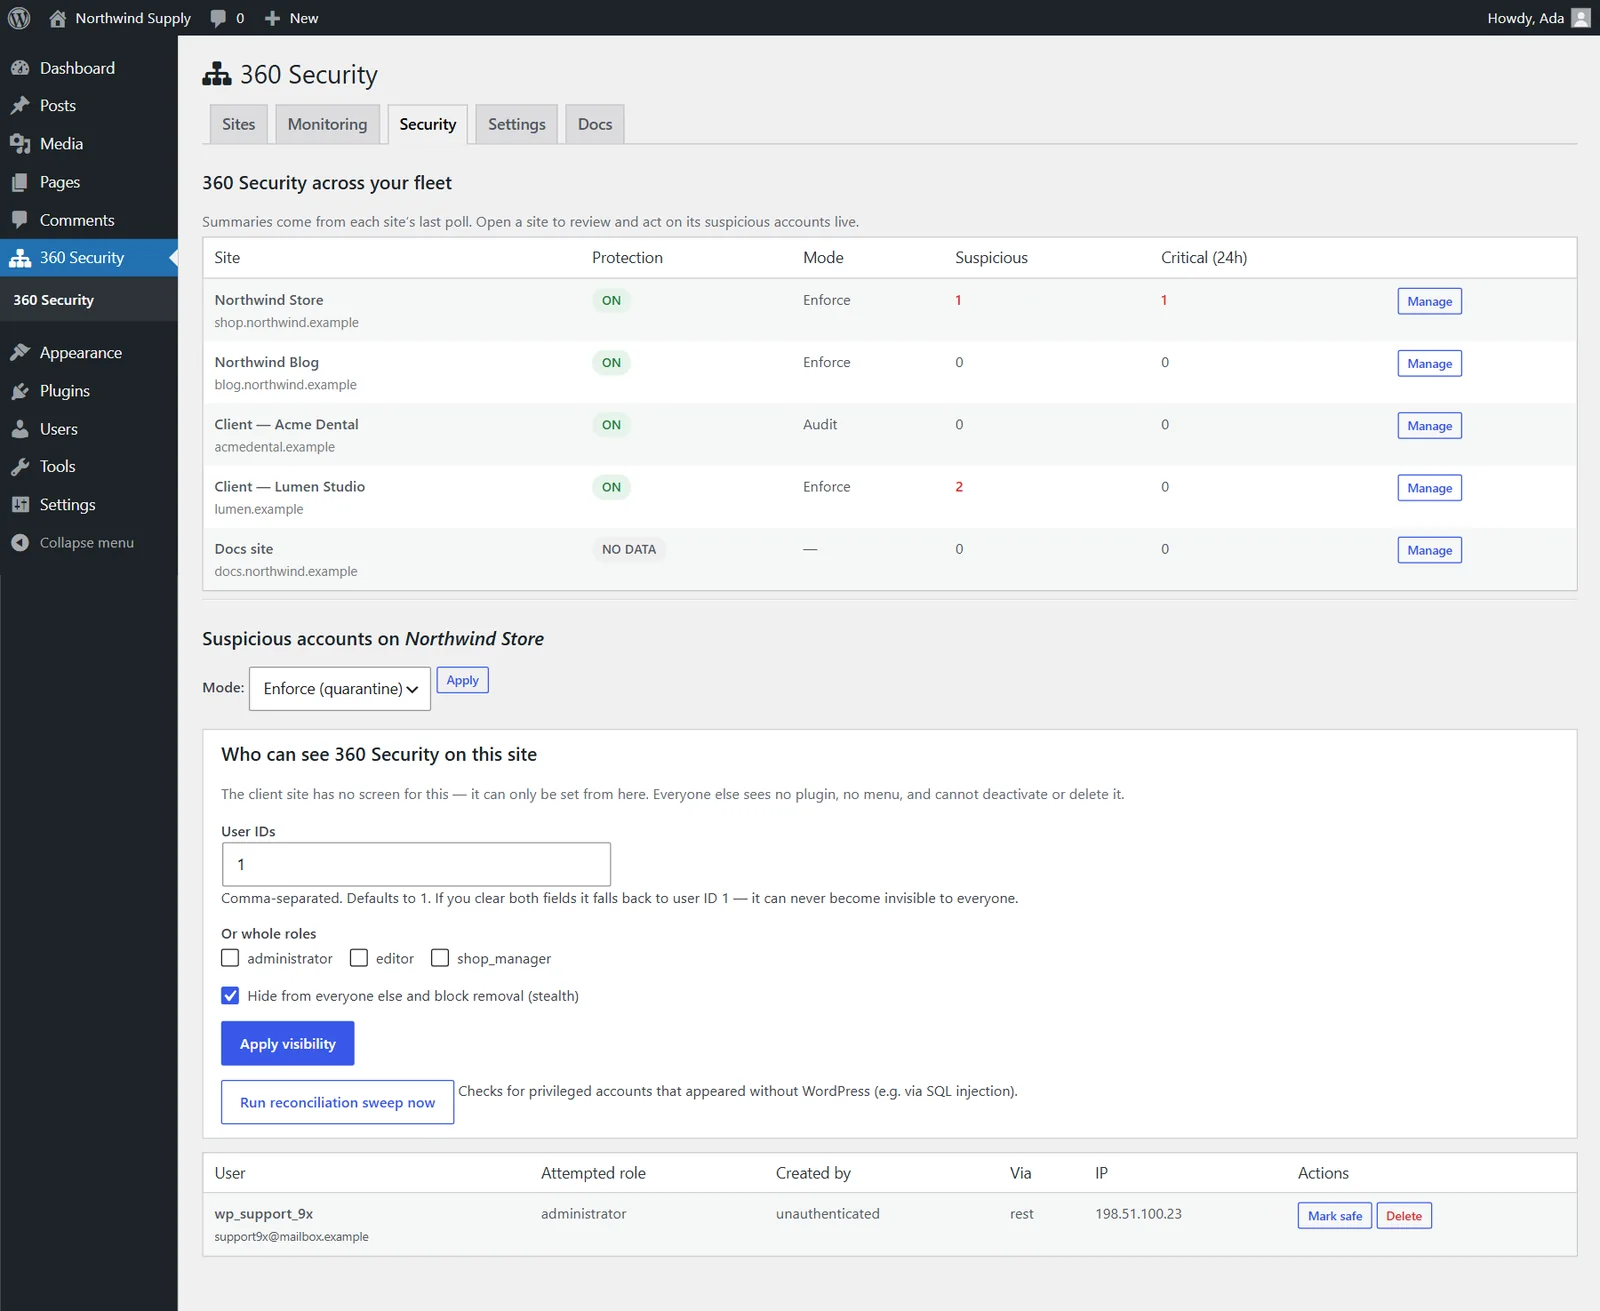
Task: Click the Critical (24h) column header
Action: tap(1204, 258)
